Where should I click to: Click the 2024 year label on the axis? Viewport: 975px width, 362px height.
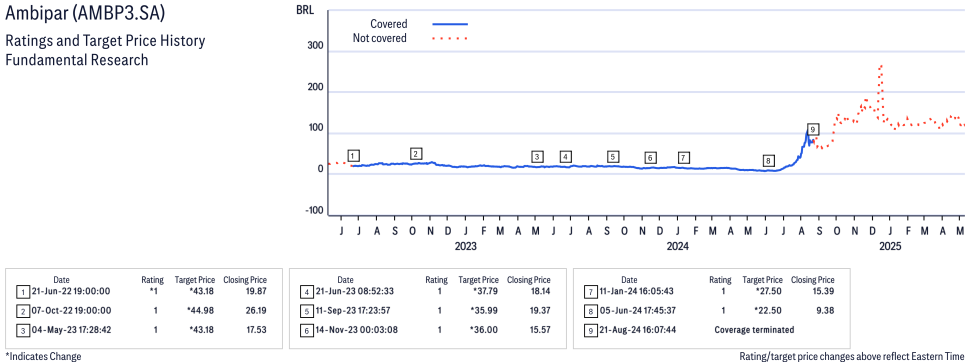678,247
